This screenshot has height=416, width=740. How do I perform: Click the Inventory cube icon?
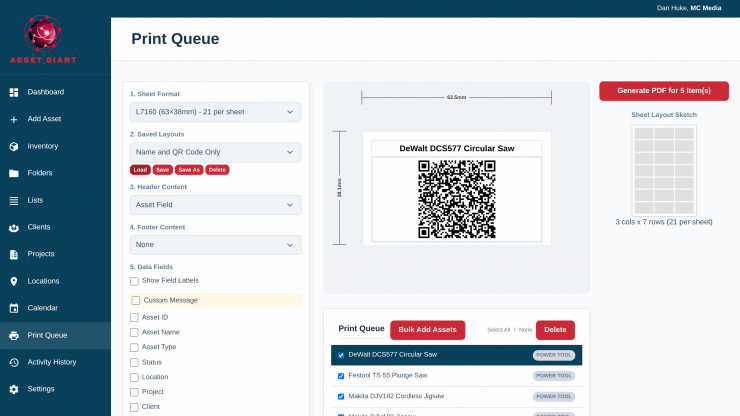pos(14,146)
